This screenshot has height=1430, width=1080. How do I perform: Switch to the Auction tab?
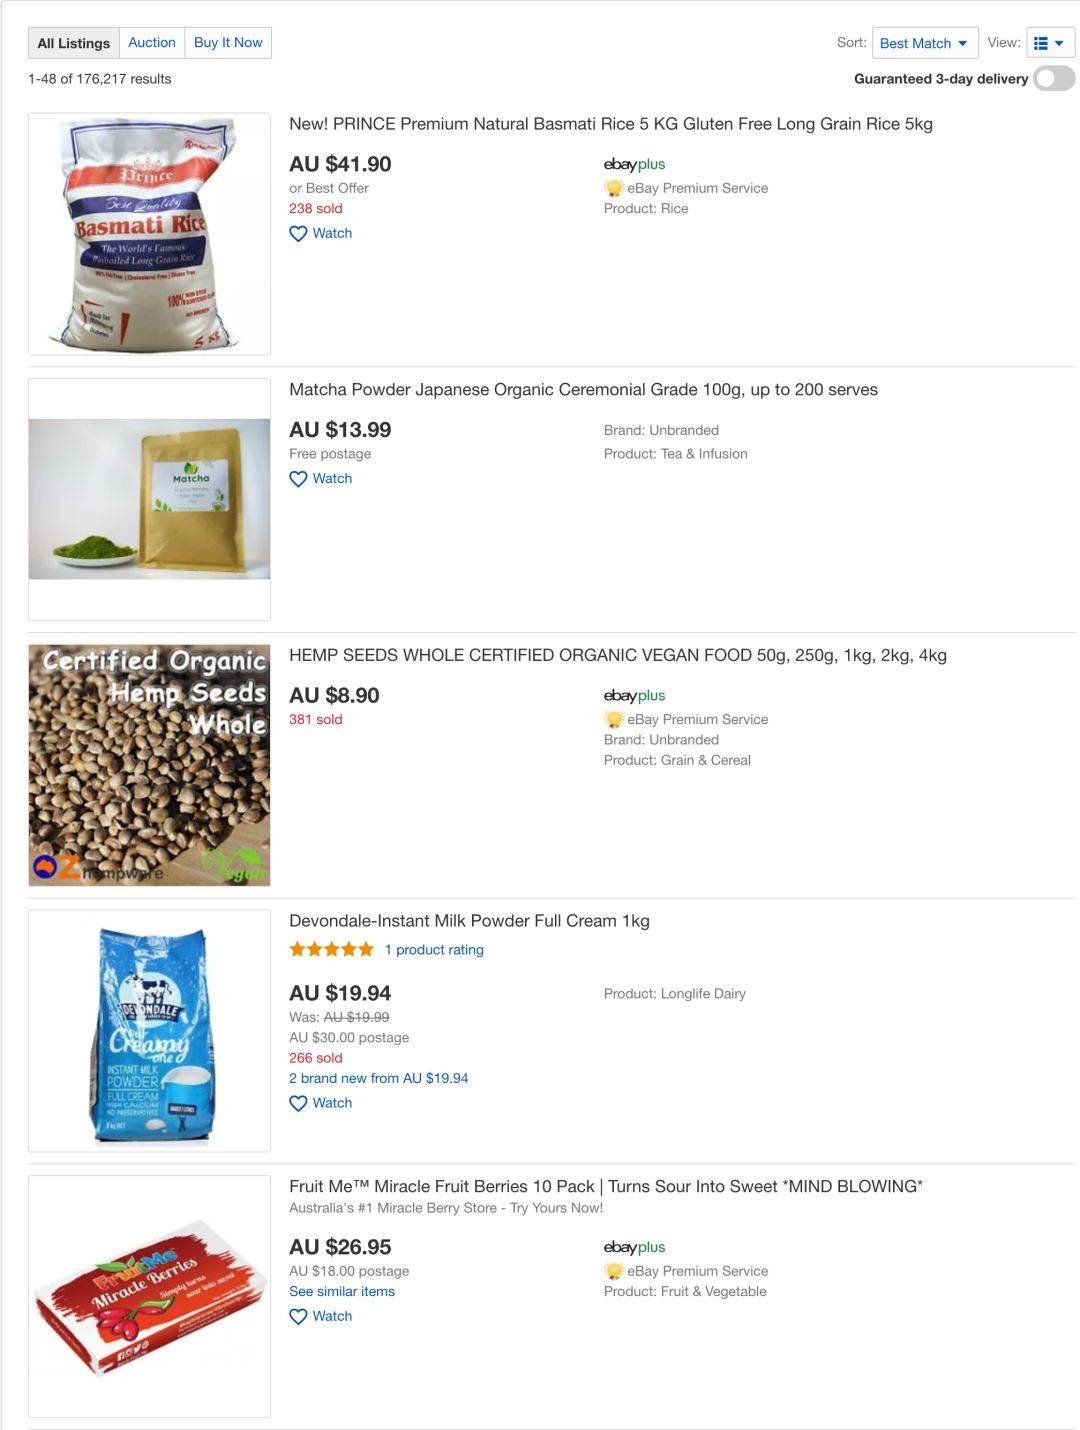(x=152, y=43)
